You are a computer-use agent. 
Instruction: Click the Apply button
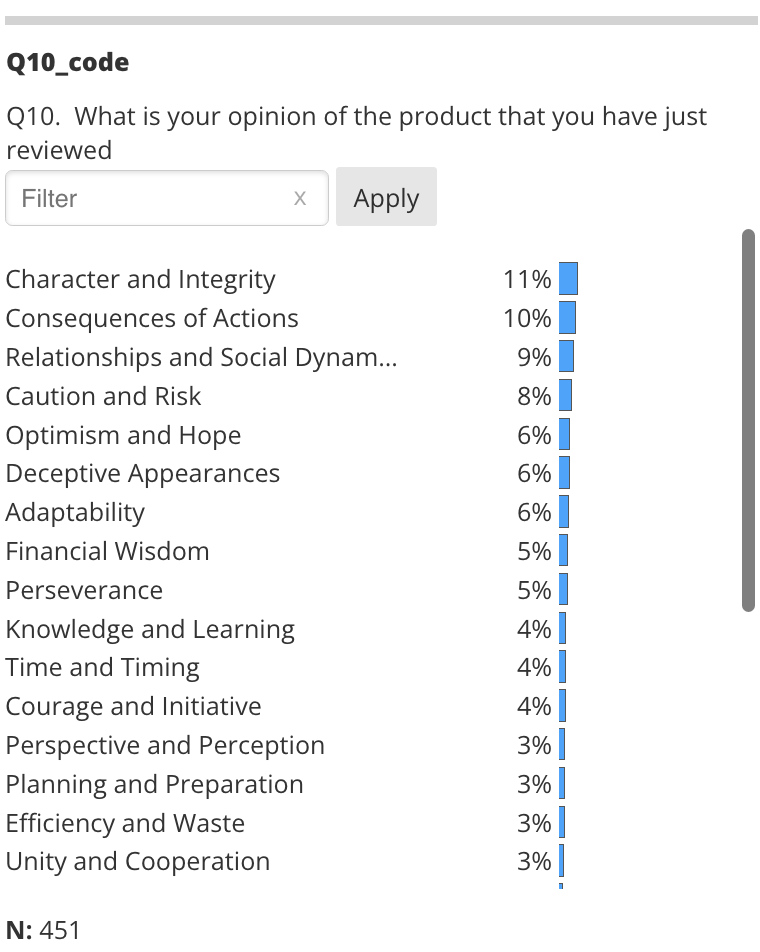[386, 197]
